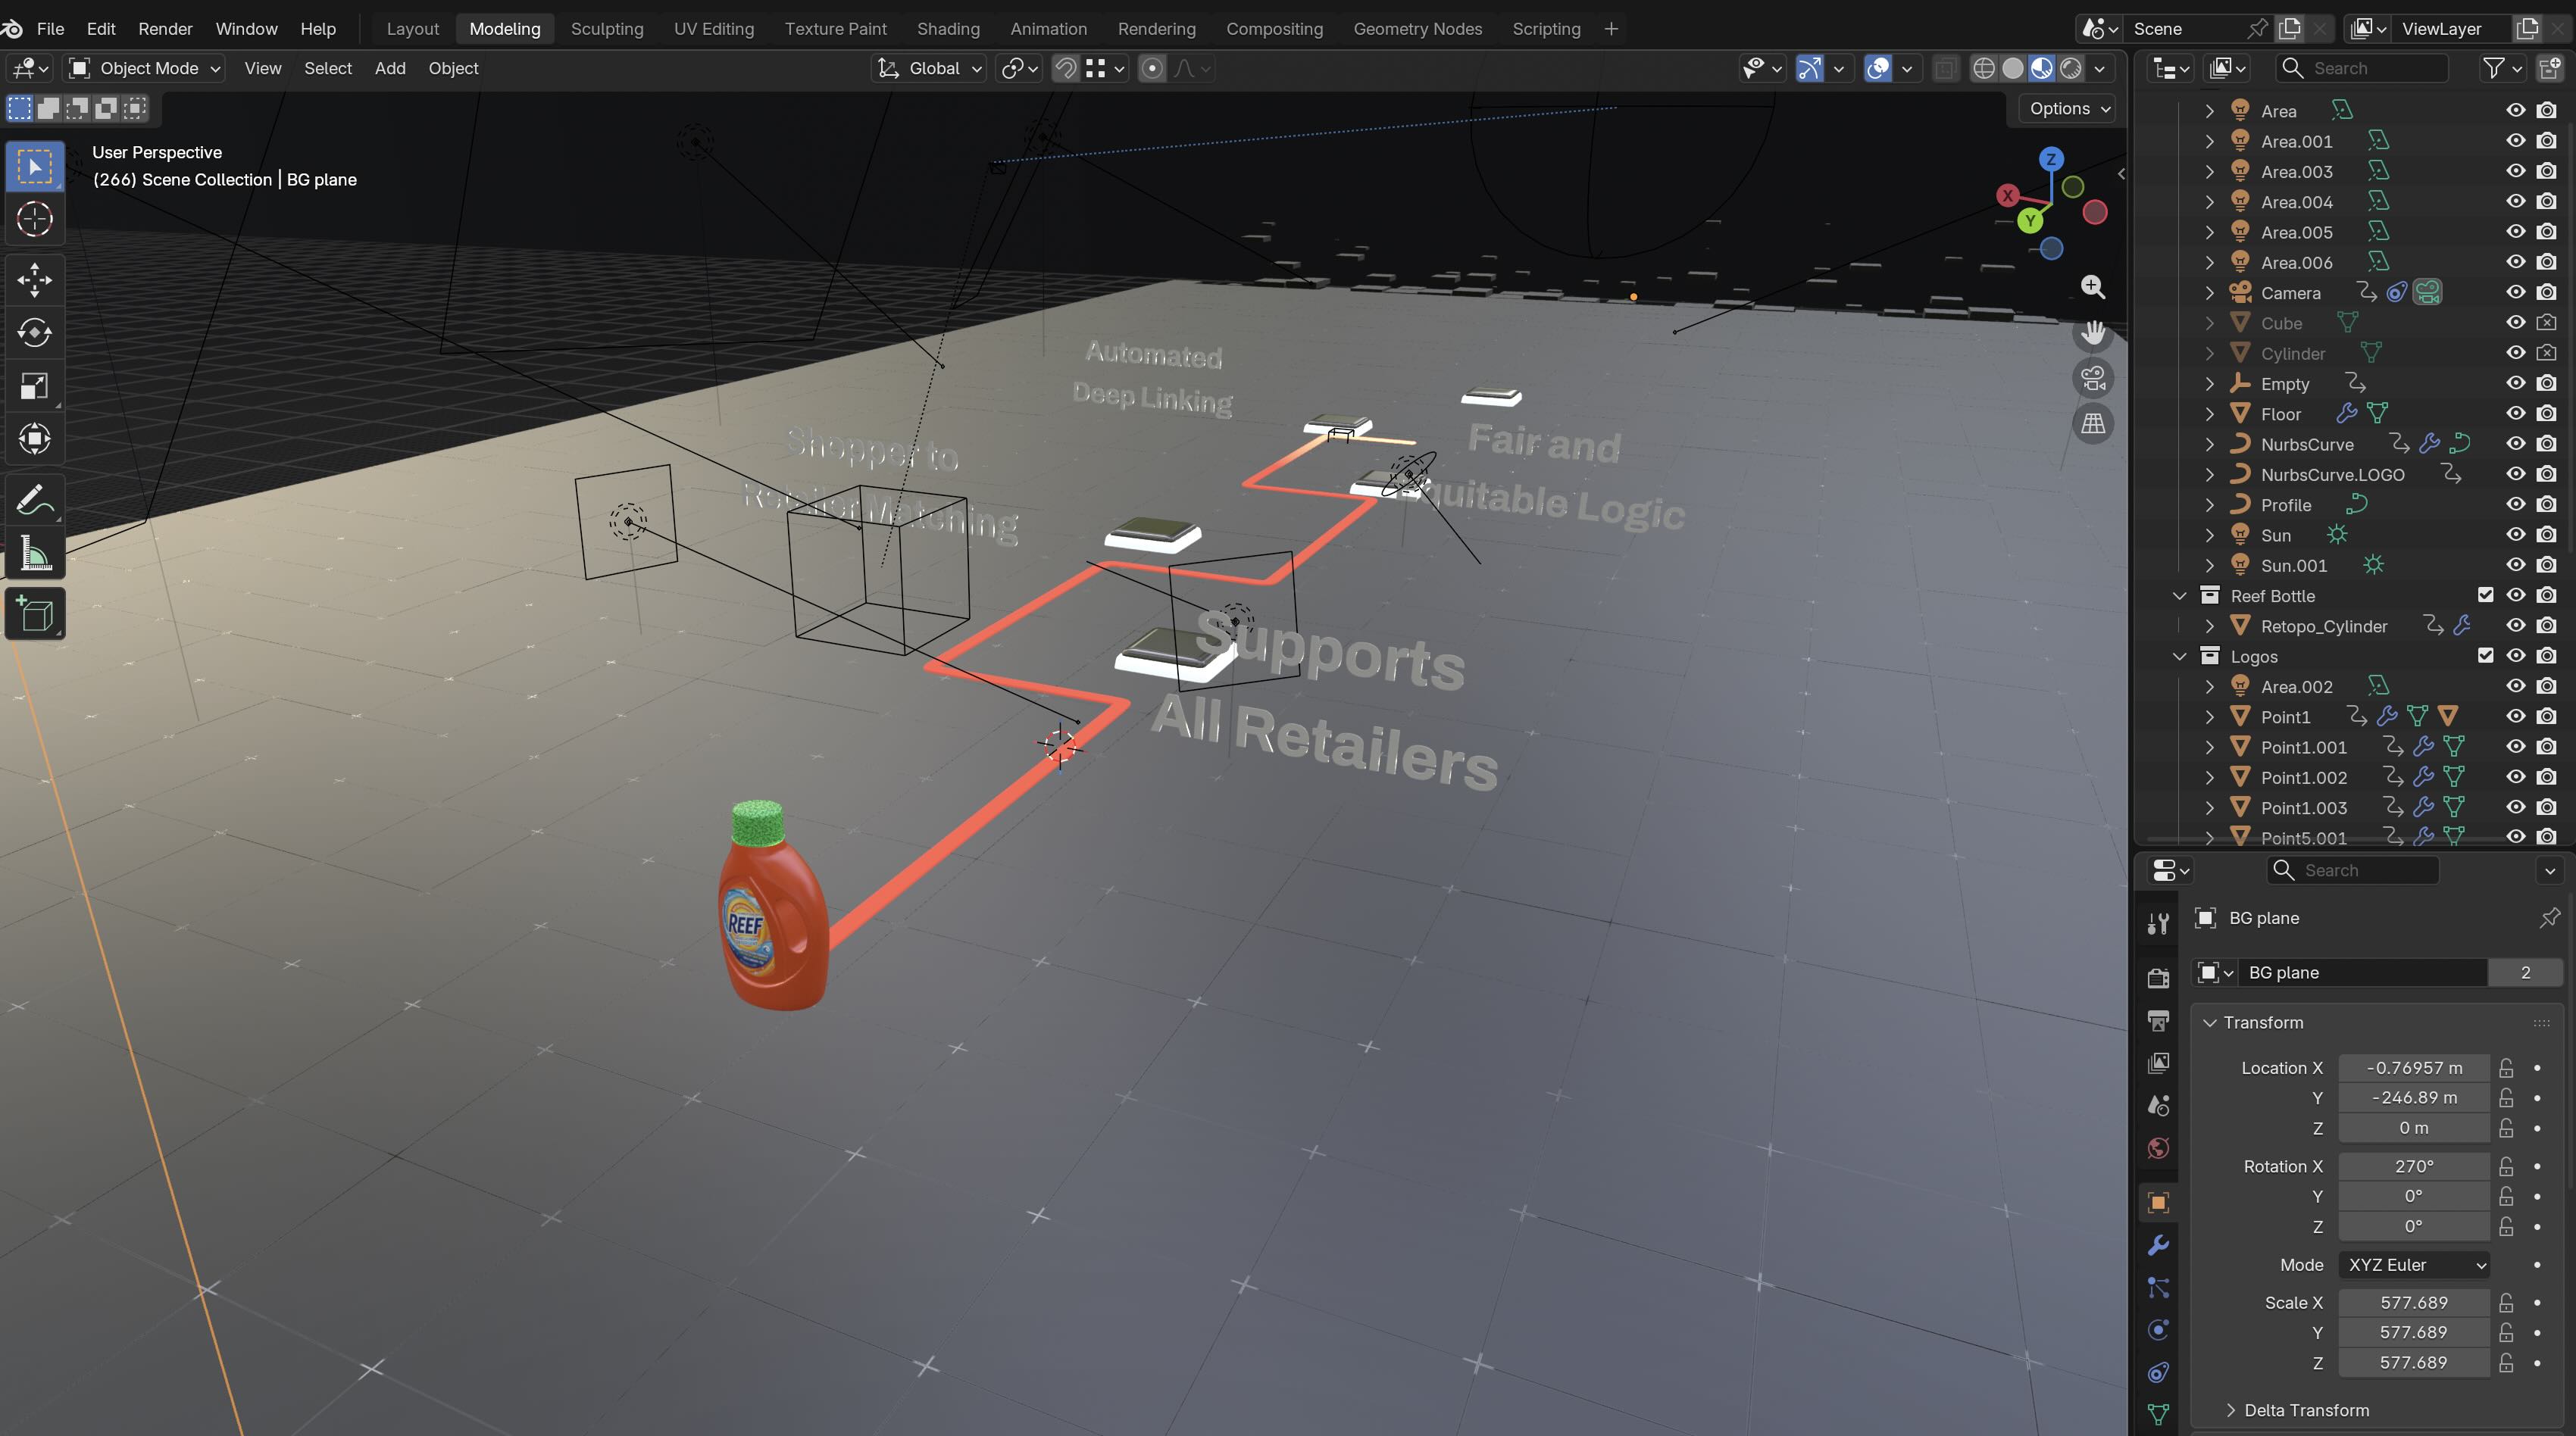Open the Particles properties tab

pos(2159,1288)
